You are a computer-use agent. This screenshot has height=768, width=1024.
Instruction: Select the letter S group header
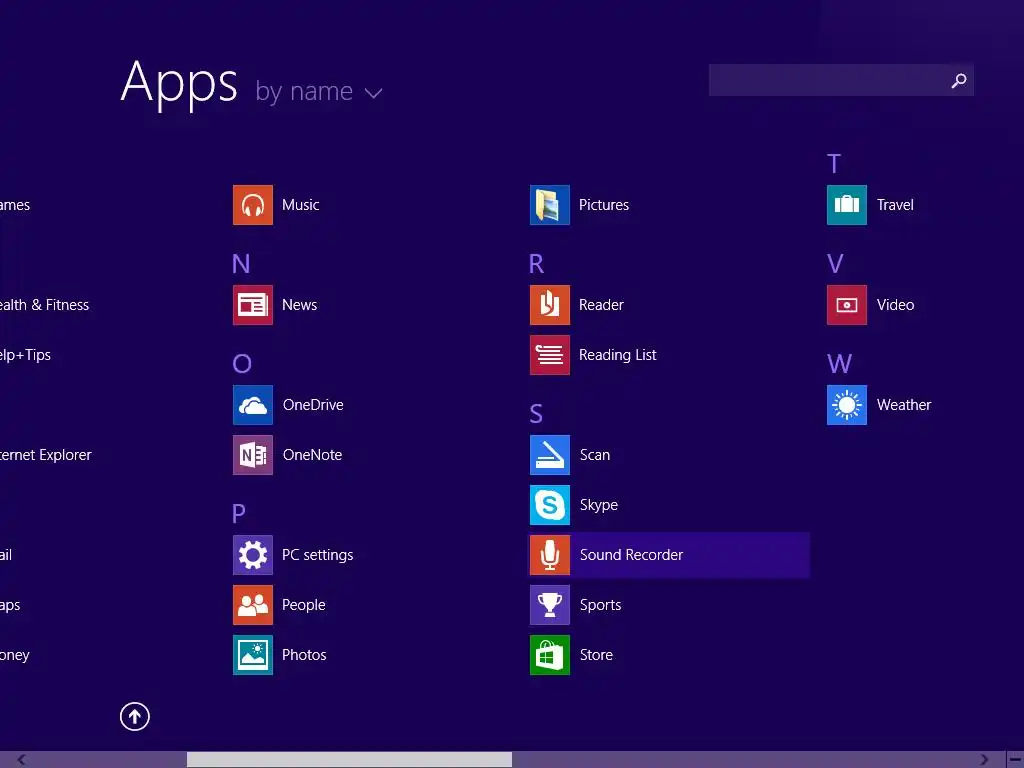tap(536, 413)
